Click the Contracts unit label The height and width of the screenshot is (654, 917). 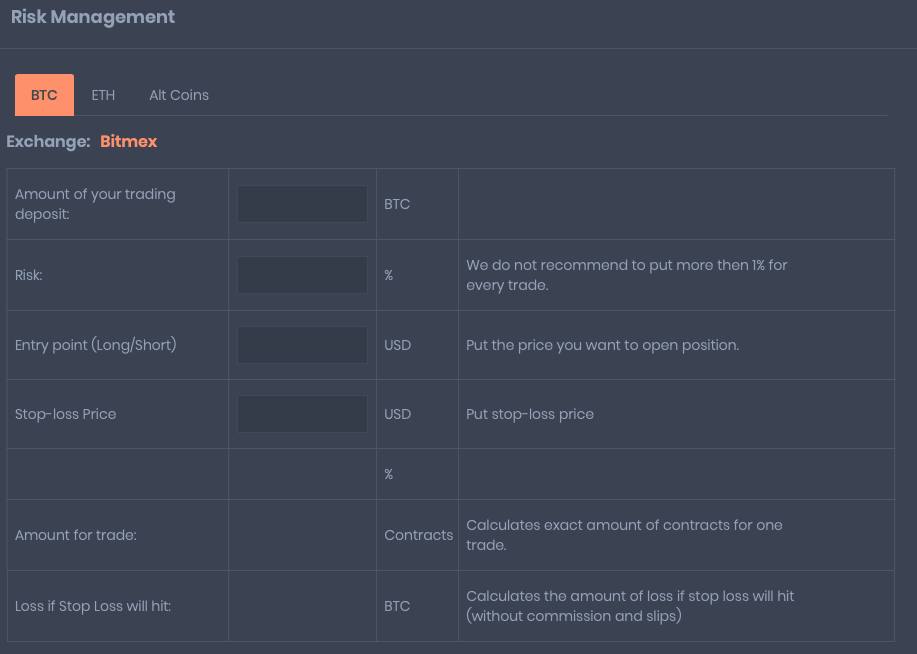(x=418, y=535)
